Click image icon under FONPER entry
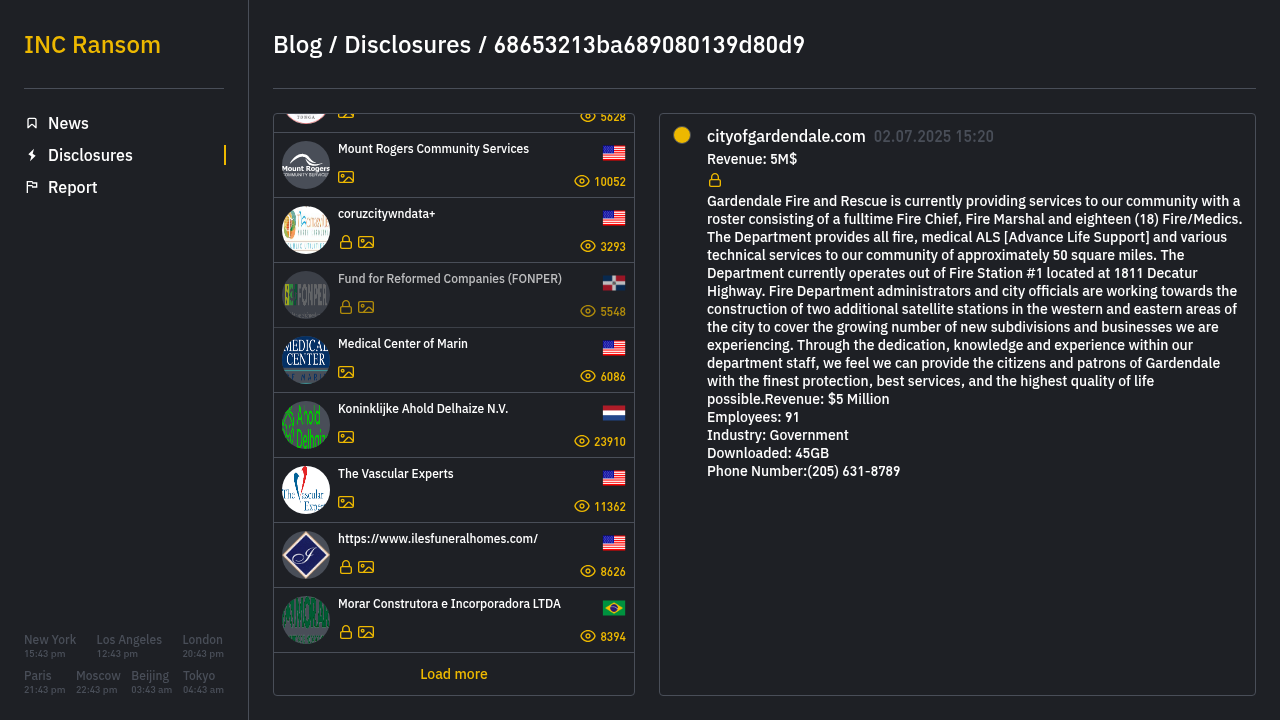1280x720 pixels. (366, 307)
